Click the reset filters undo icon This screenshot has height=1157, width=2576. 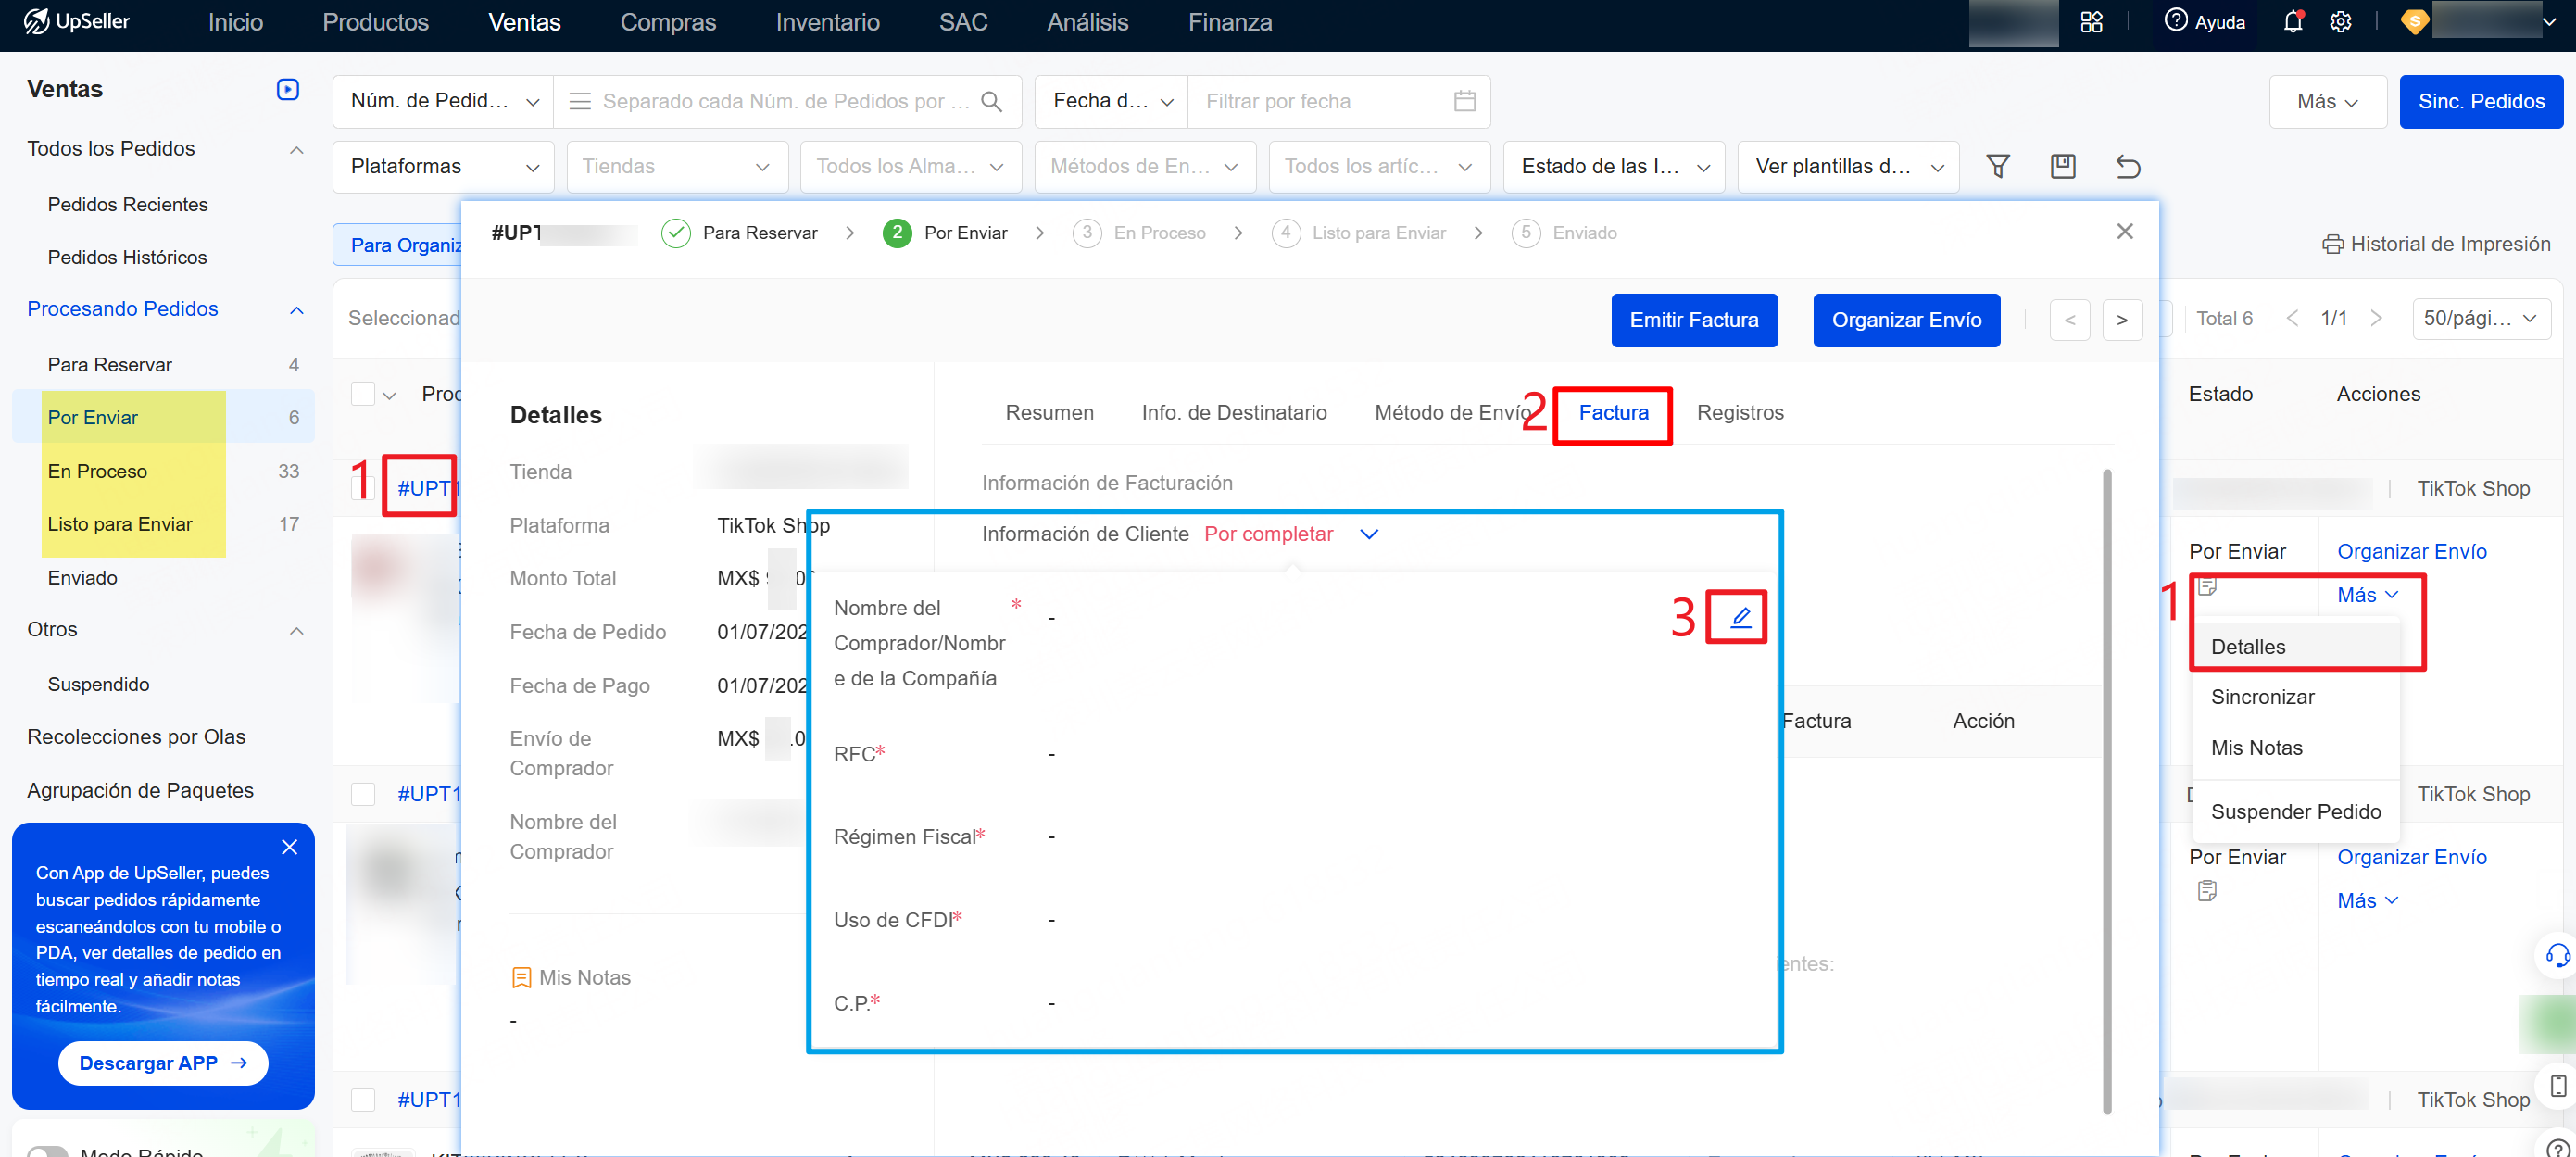pyautogui.click(x=2128, y=166)
